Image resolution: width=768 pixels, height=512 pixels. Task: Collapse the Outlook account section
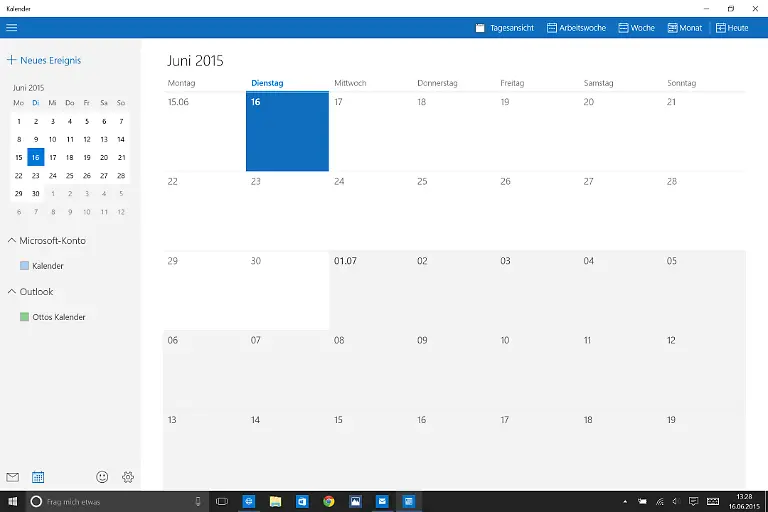pos(12,292)
